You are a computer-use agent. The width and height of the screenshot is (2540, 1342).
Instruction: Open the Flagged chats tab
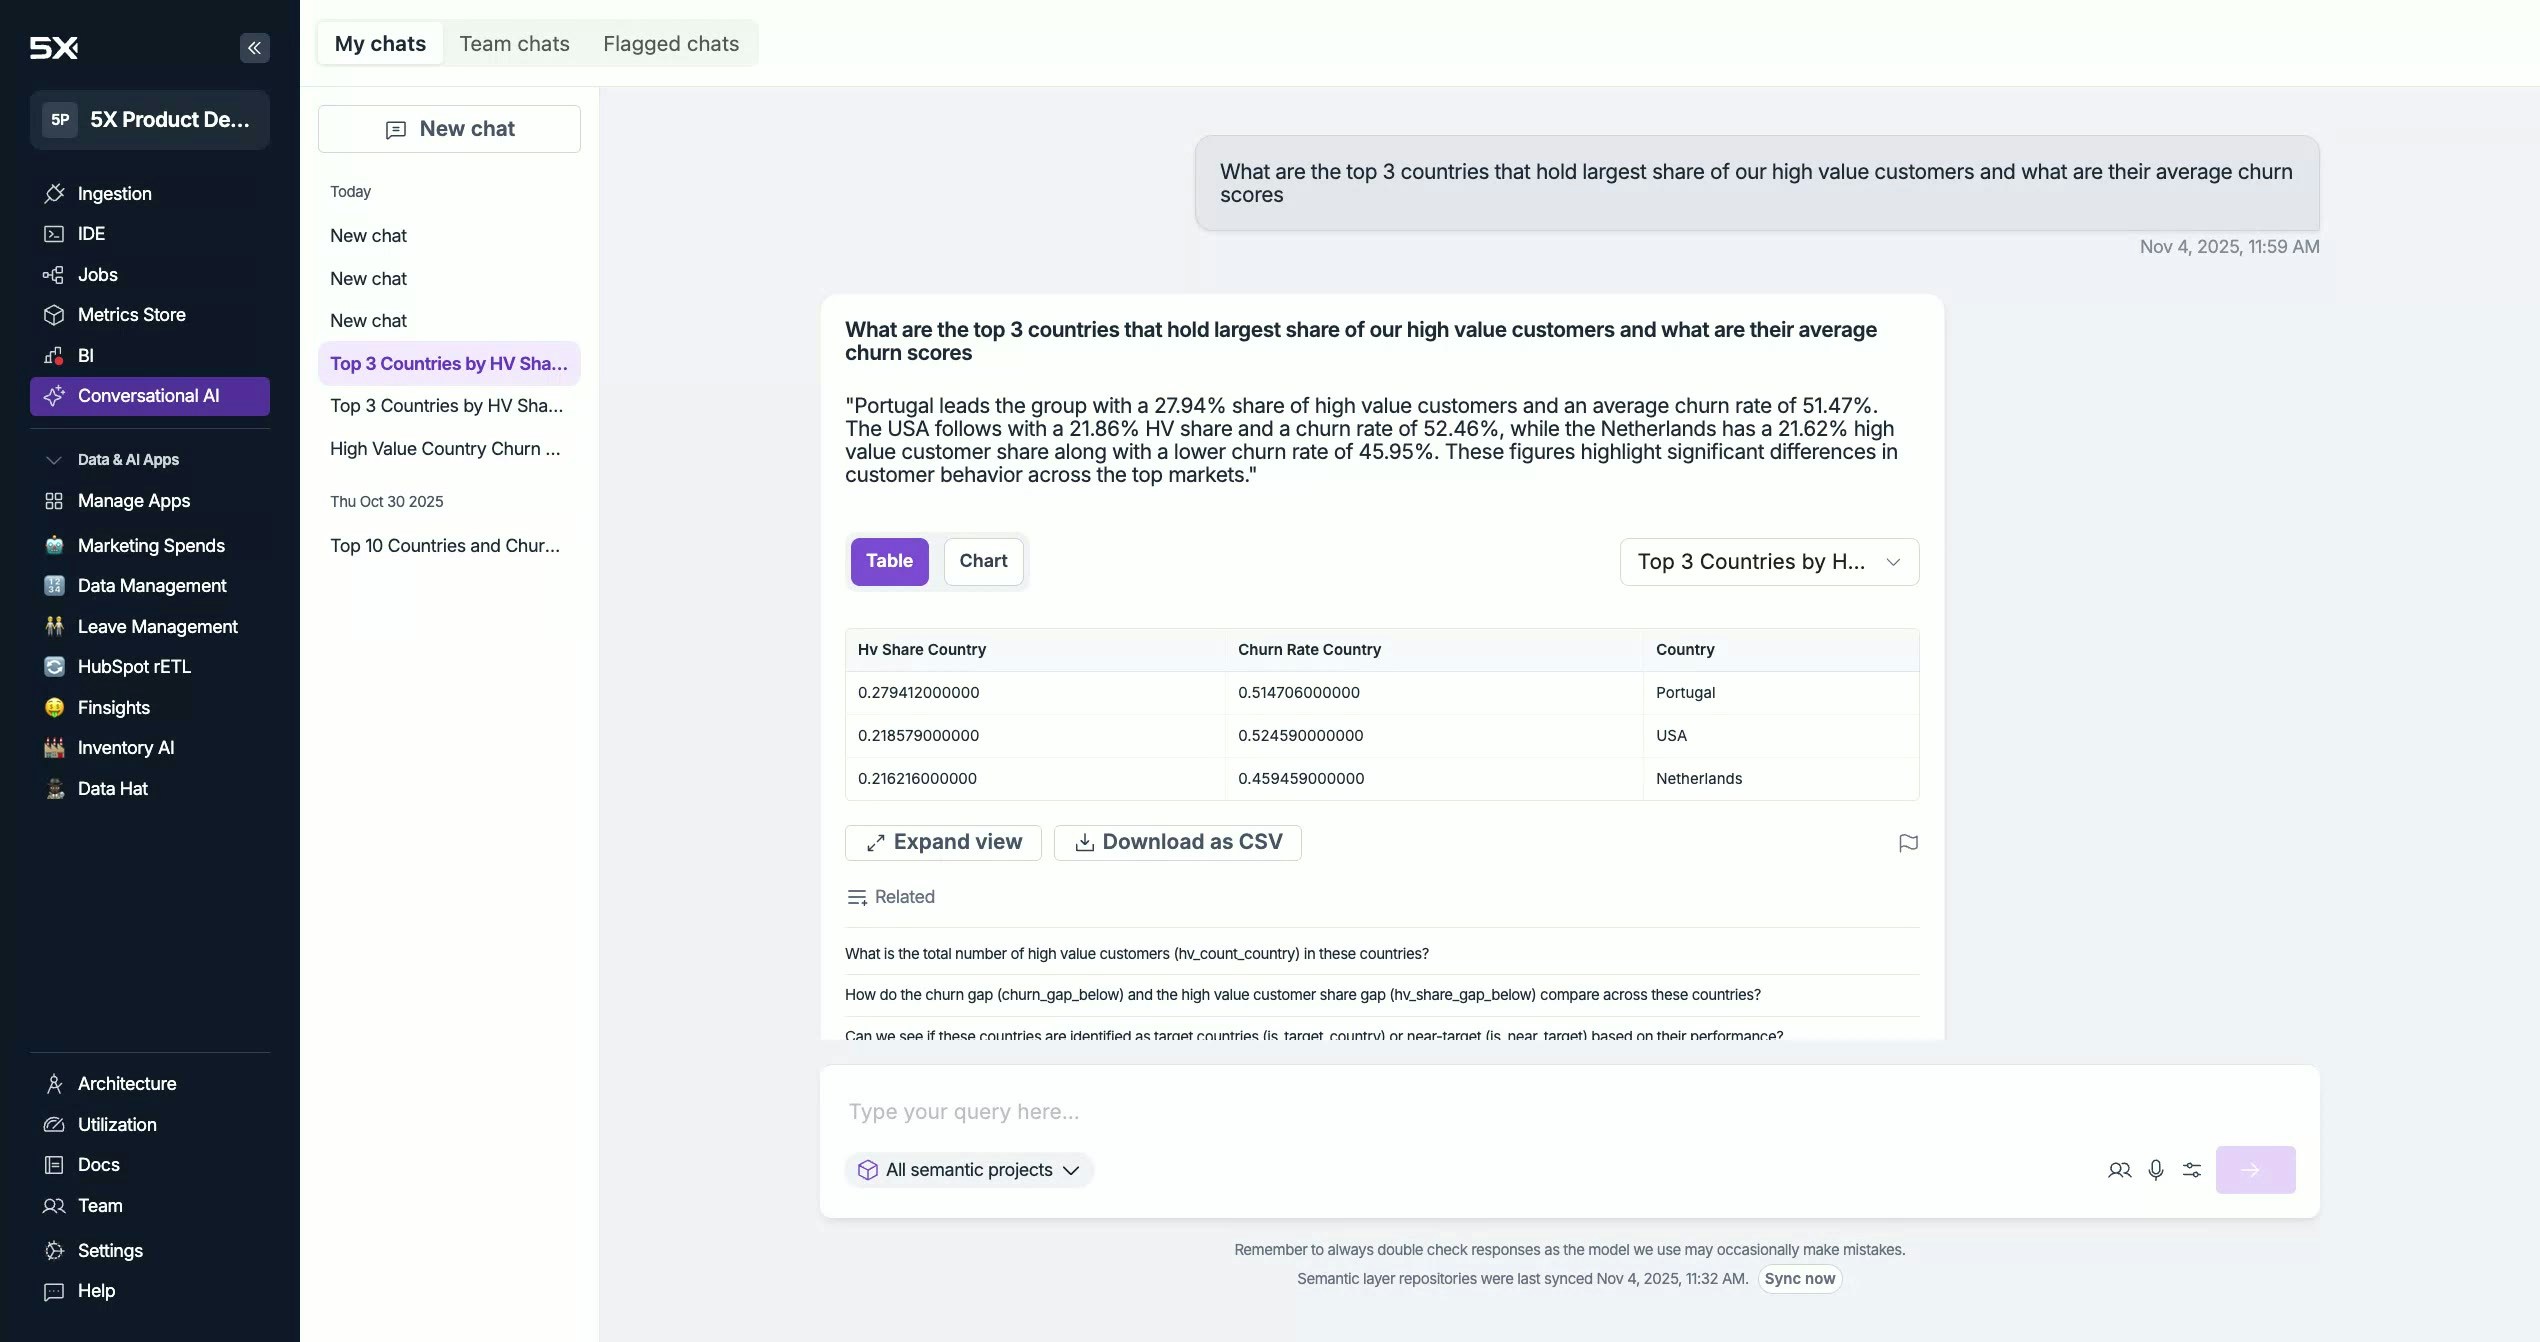click(670, 43)
